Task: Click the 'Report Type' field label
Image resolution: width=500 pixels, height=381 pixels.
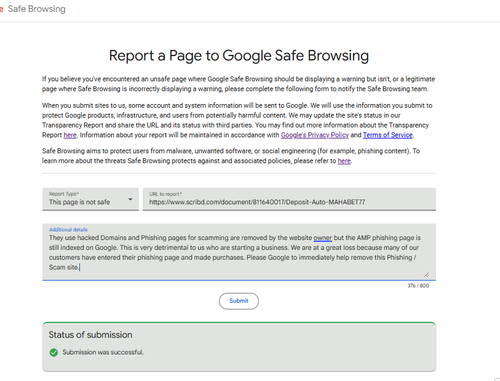Action: click(x=64, y=194)
